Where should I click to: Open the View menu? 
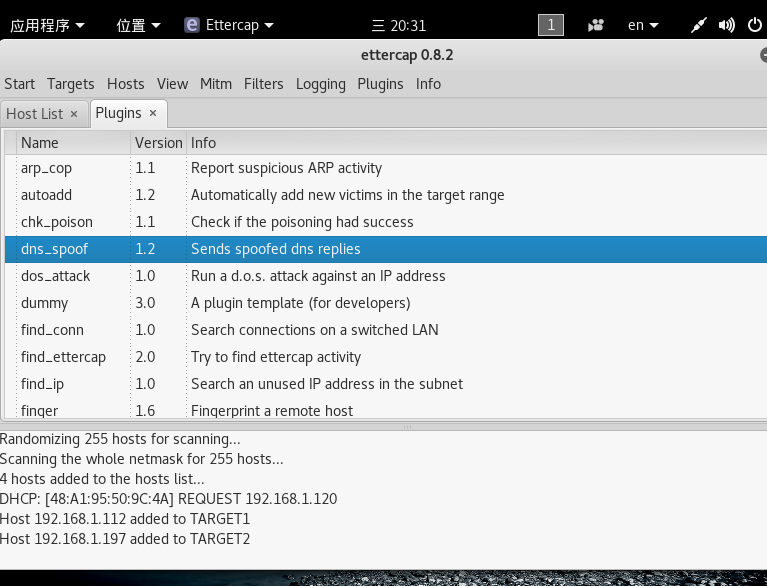pyautogui.click(x=172, y=84)
